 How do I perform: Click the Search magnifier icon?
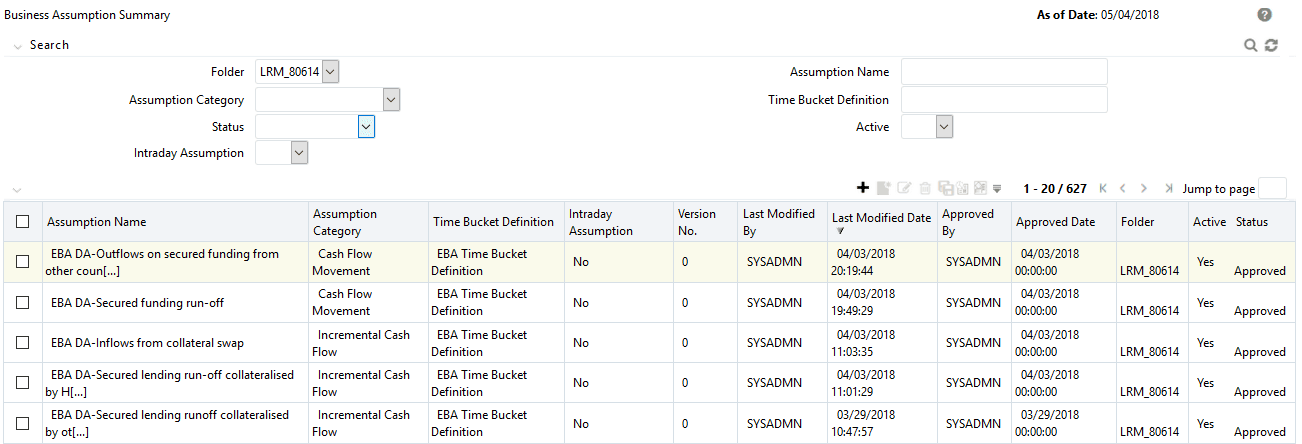point(1250,45)
